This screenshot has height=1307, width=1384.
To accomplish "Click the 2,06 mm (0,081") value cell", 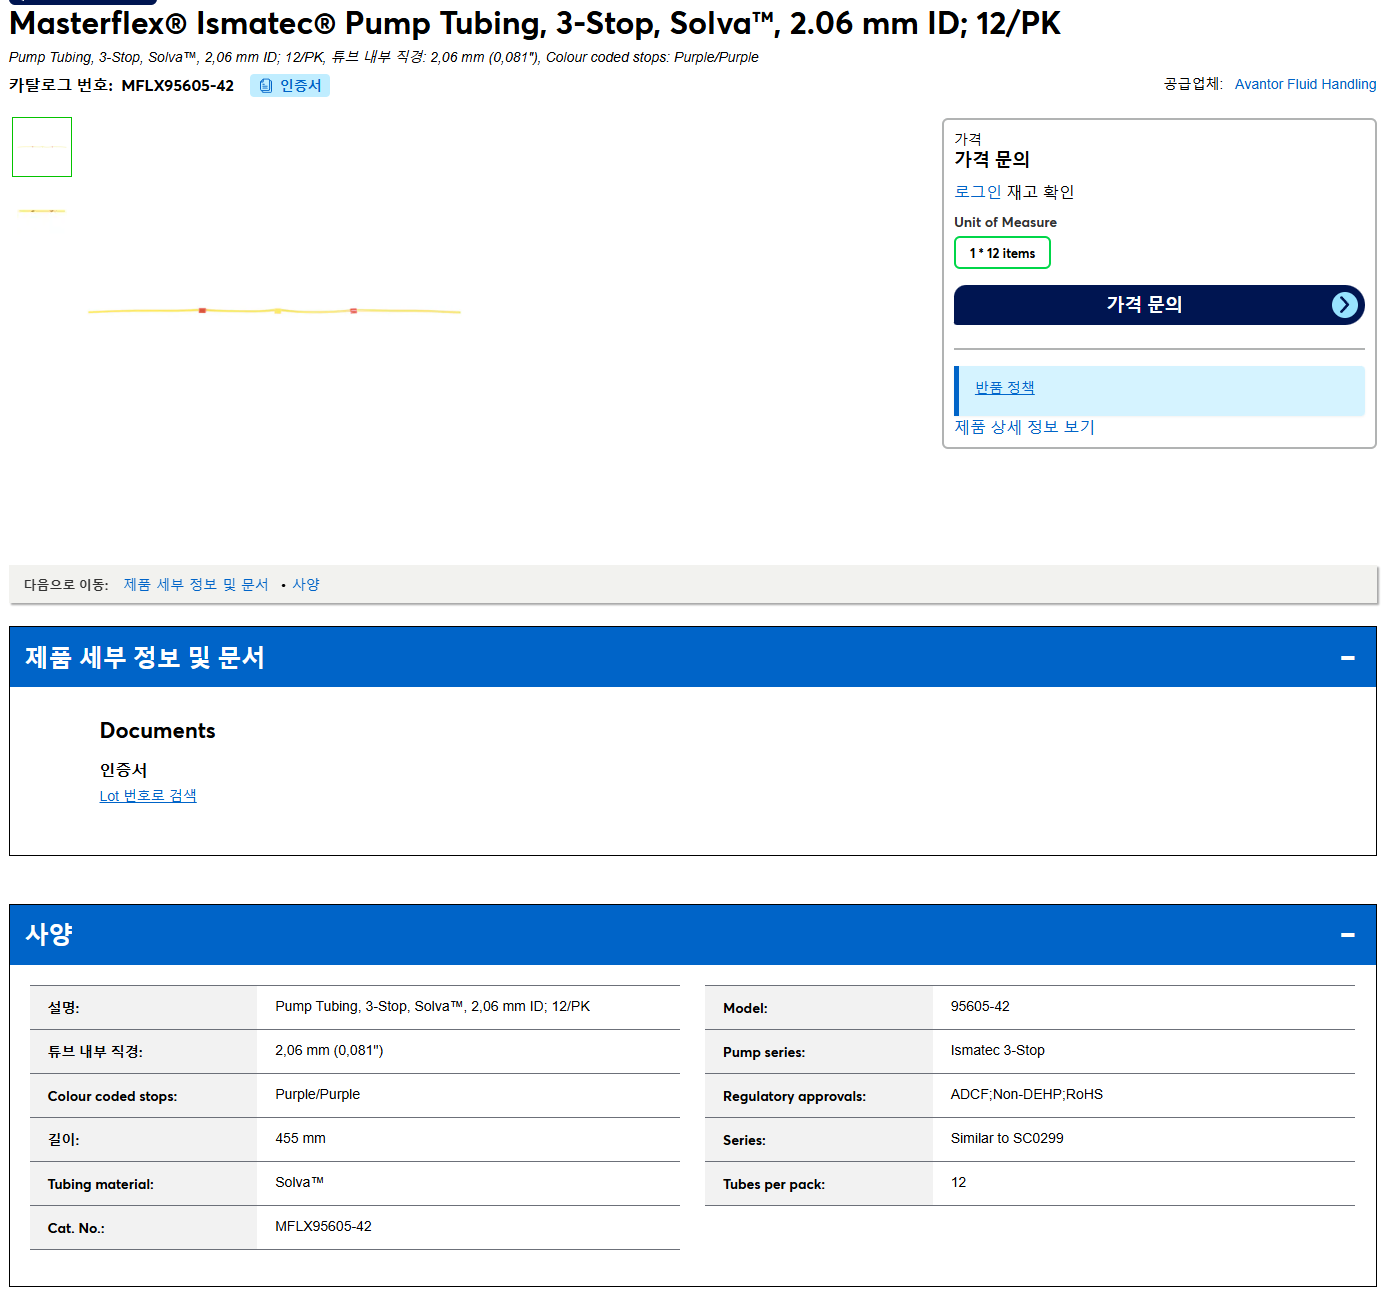I will tap(329, 1050).
